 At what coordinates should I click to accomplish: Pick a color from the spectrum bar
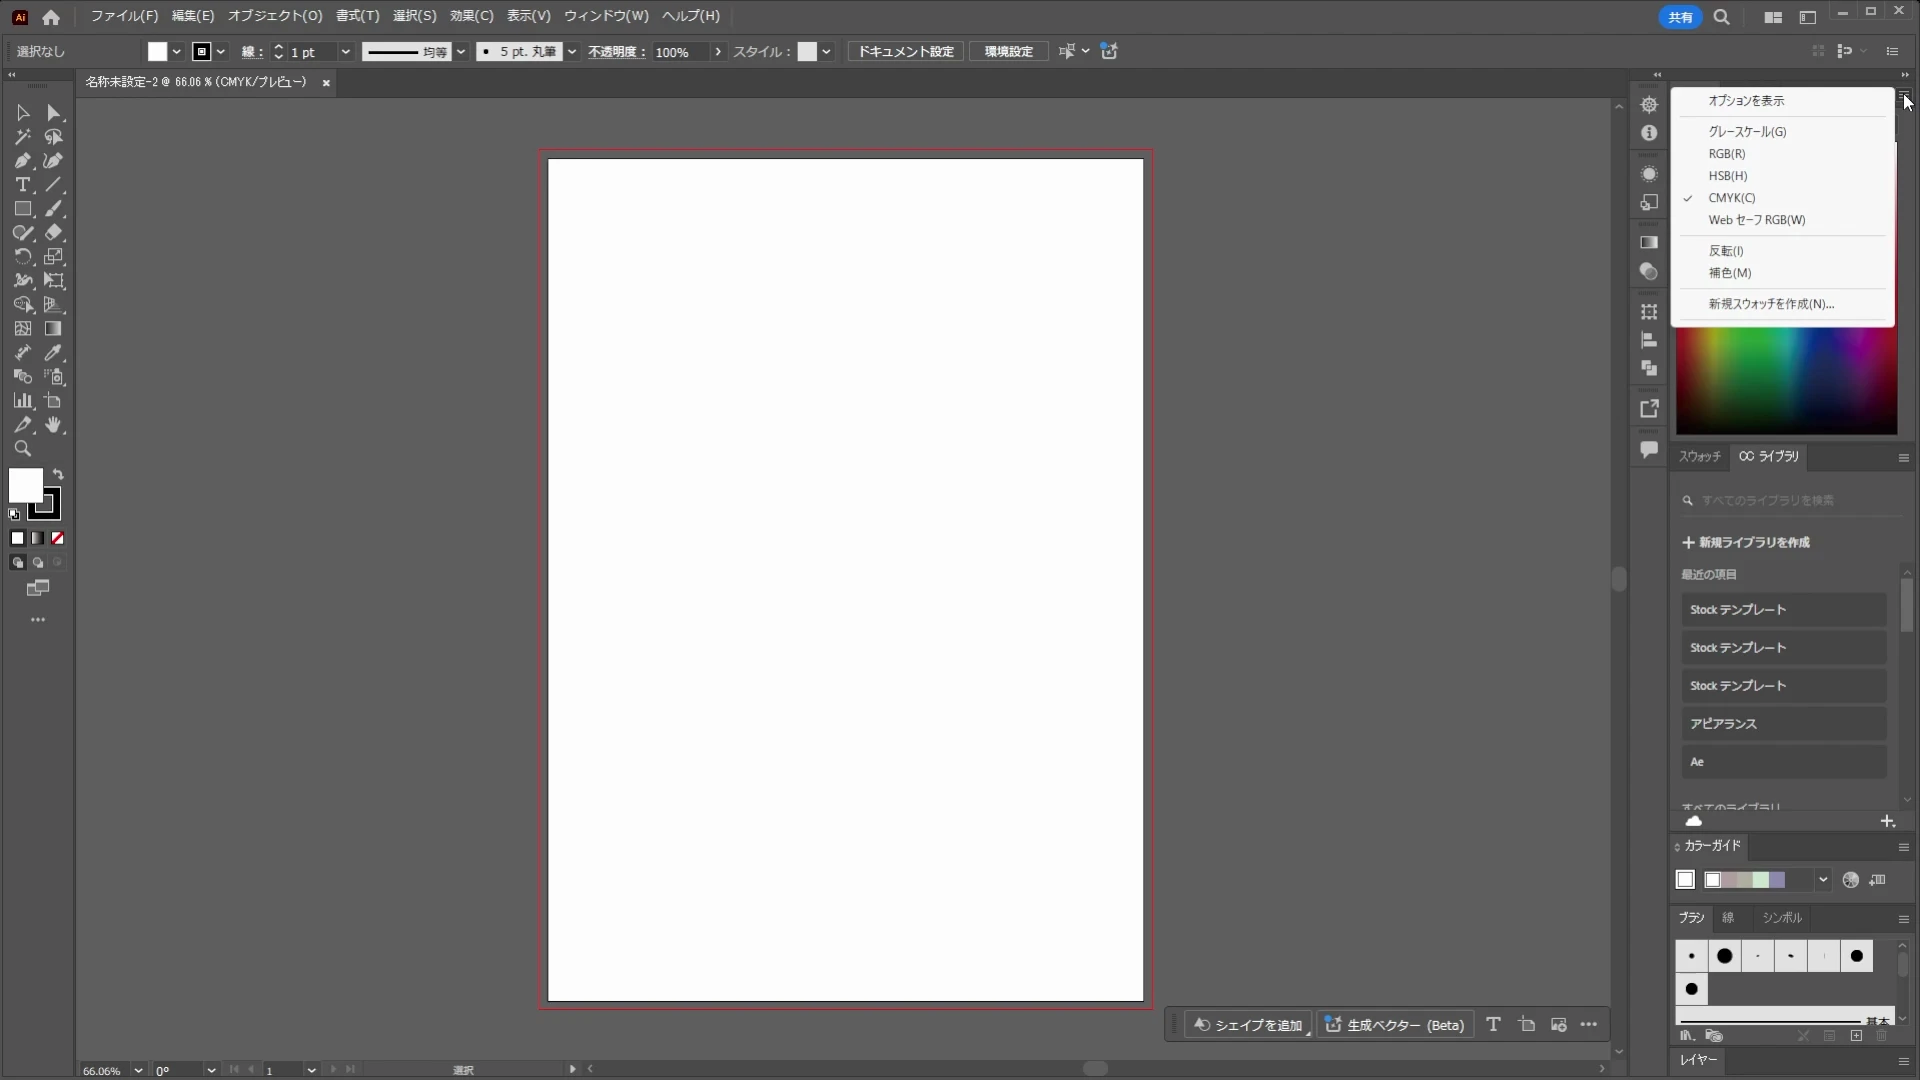tap(1786, 381)
